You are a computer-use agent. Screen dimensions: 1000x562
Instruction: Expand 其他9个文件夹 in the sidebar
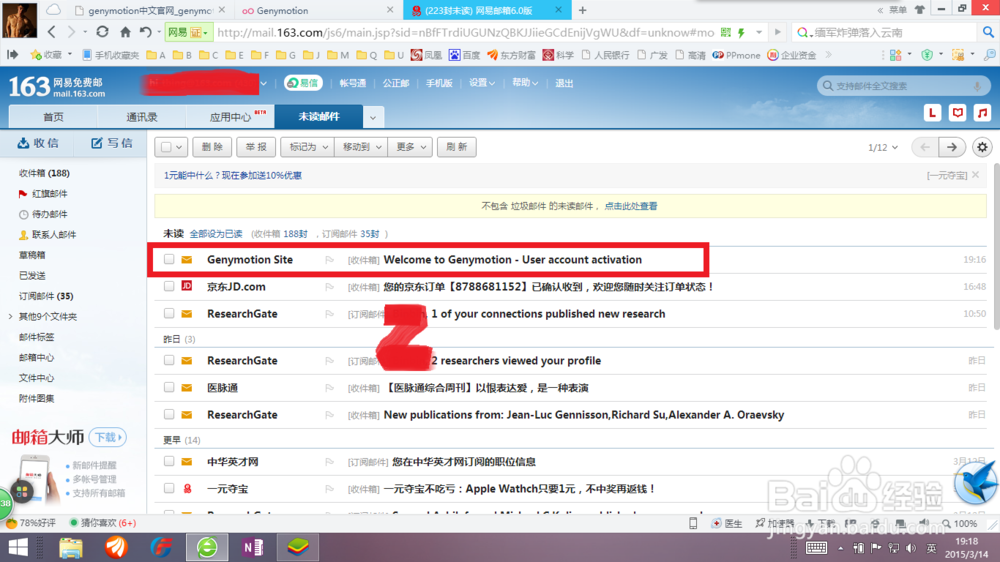10,316
